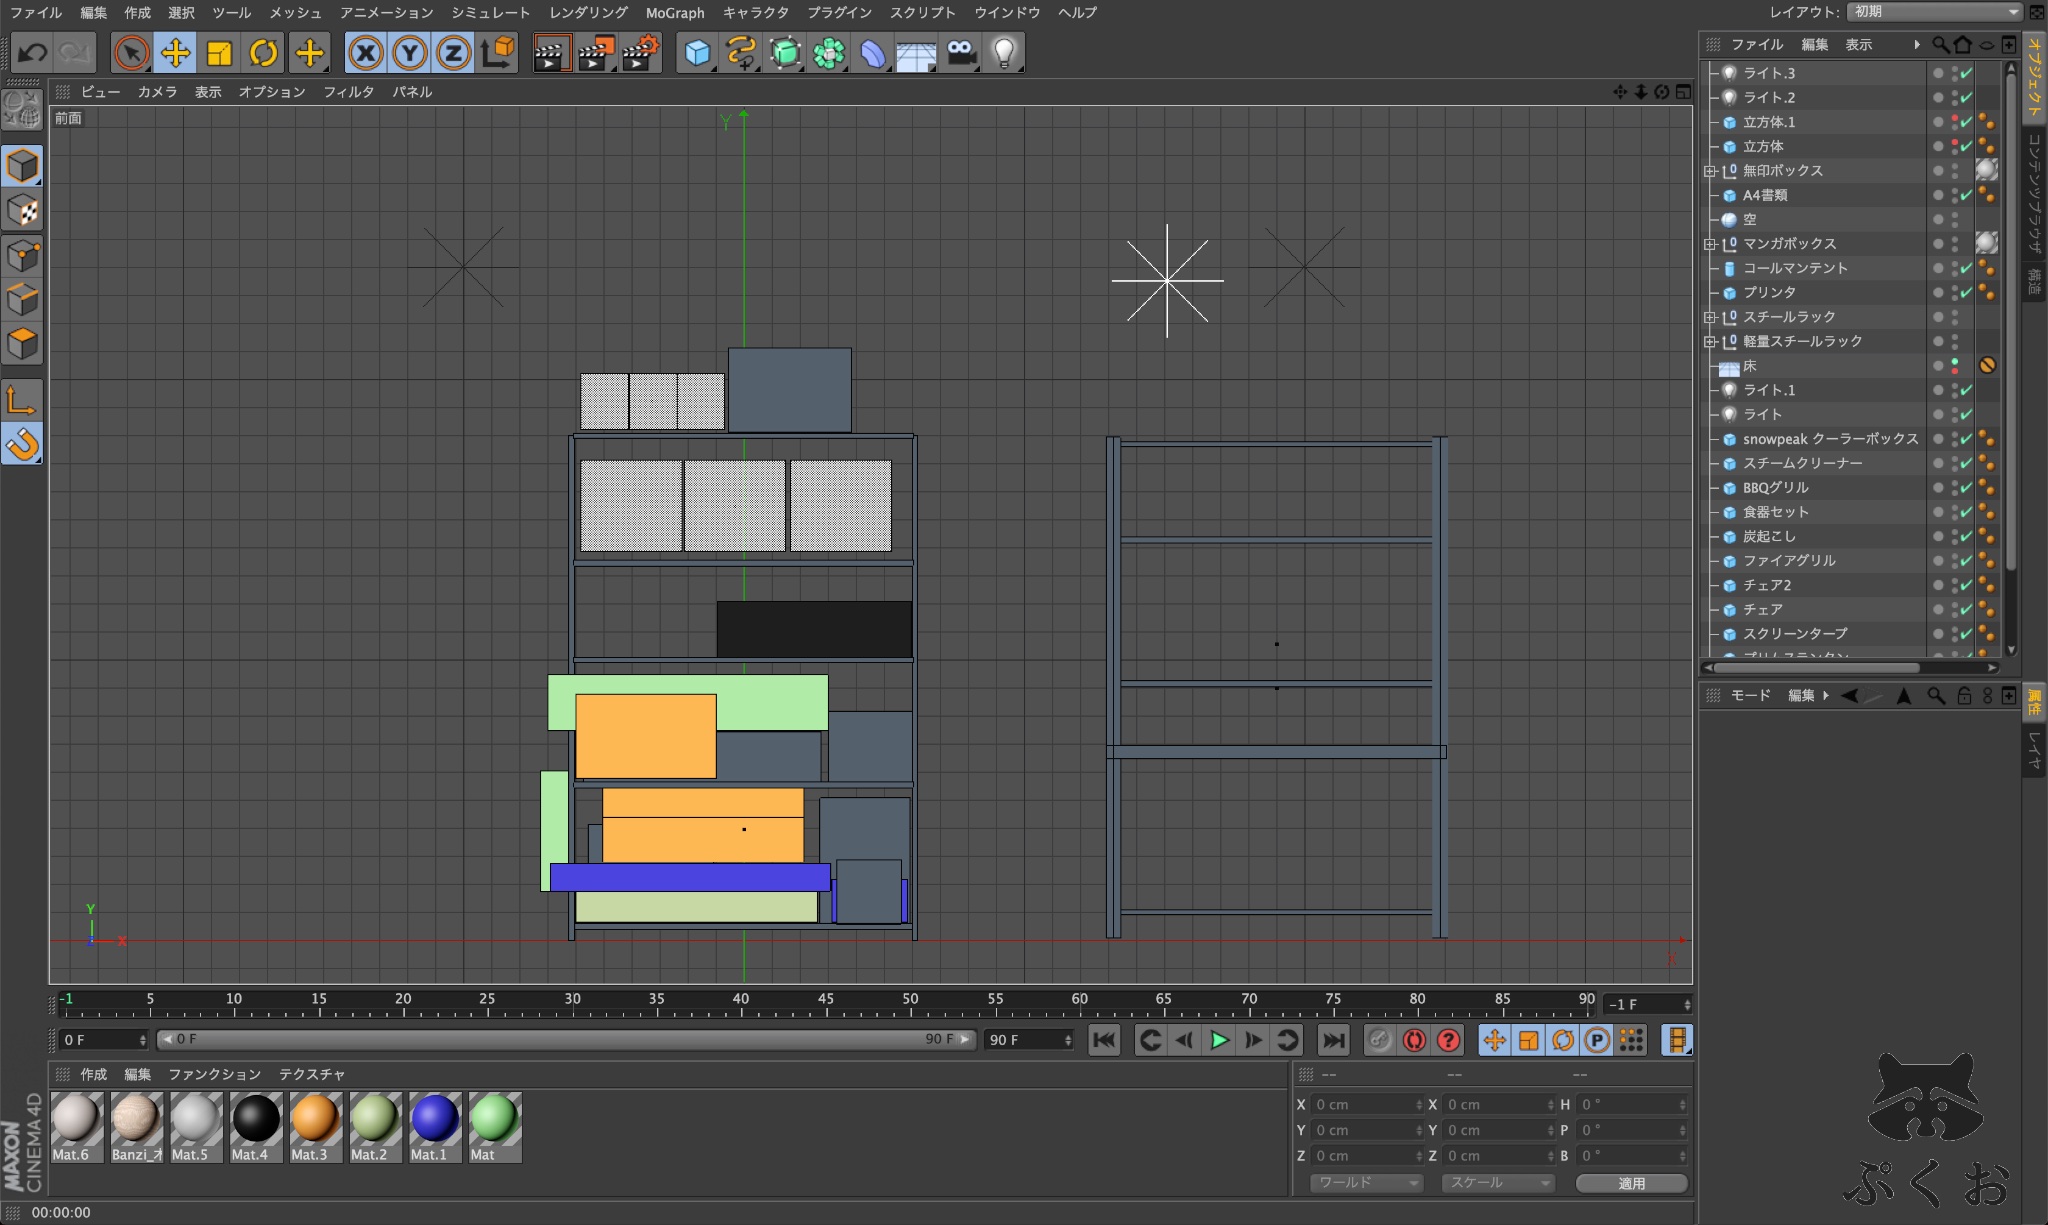Render to Picture Viewer
2048x1225 pixels.
(596, 52)
